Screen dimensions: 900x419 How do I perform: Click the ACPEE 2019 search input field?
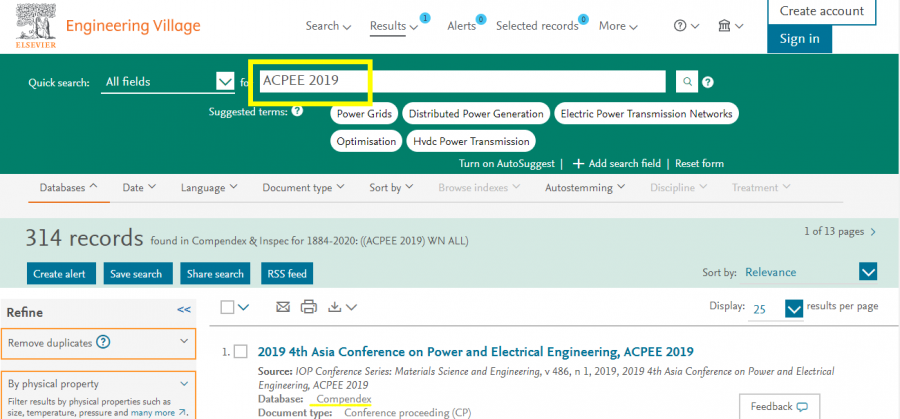pos(460,82)
